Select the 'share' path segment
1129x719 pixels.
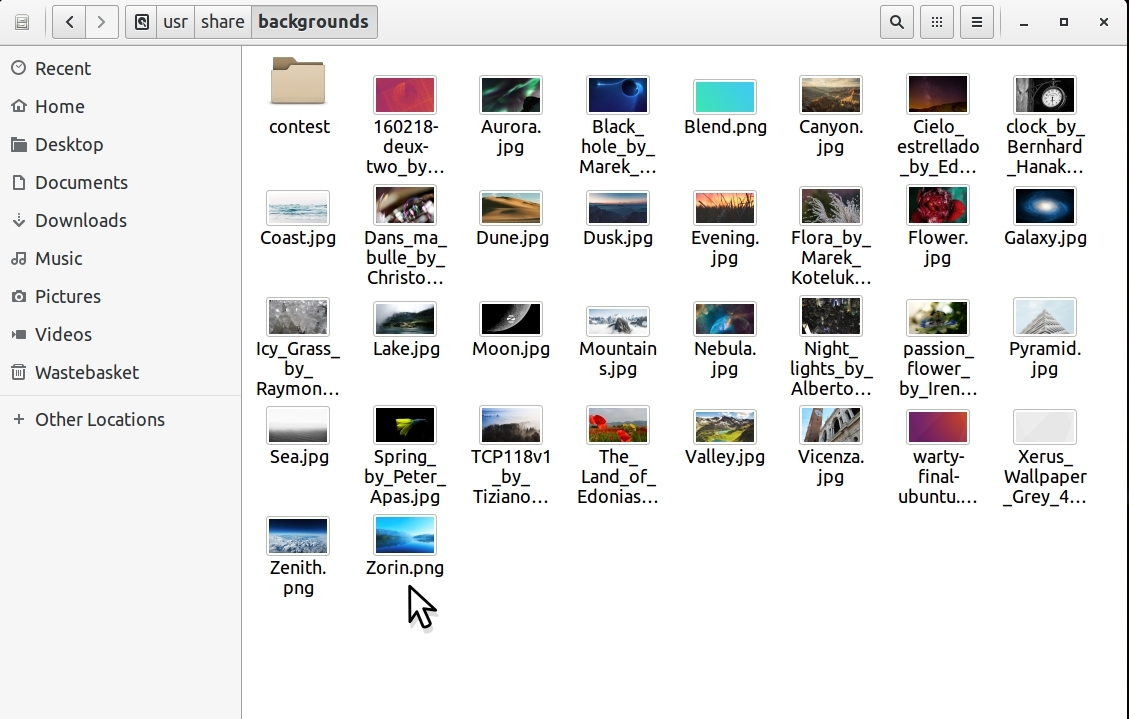pos(222,22)
